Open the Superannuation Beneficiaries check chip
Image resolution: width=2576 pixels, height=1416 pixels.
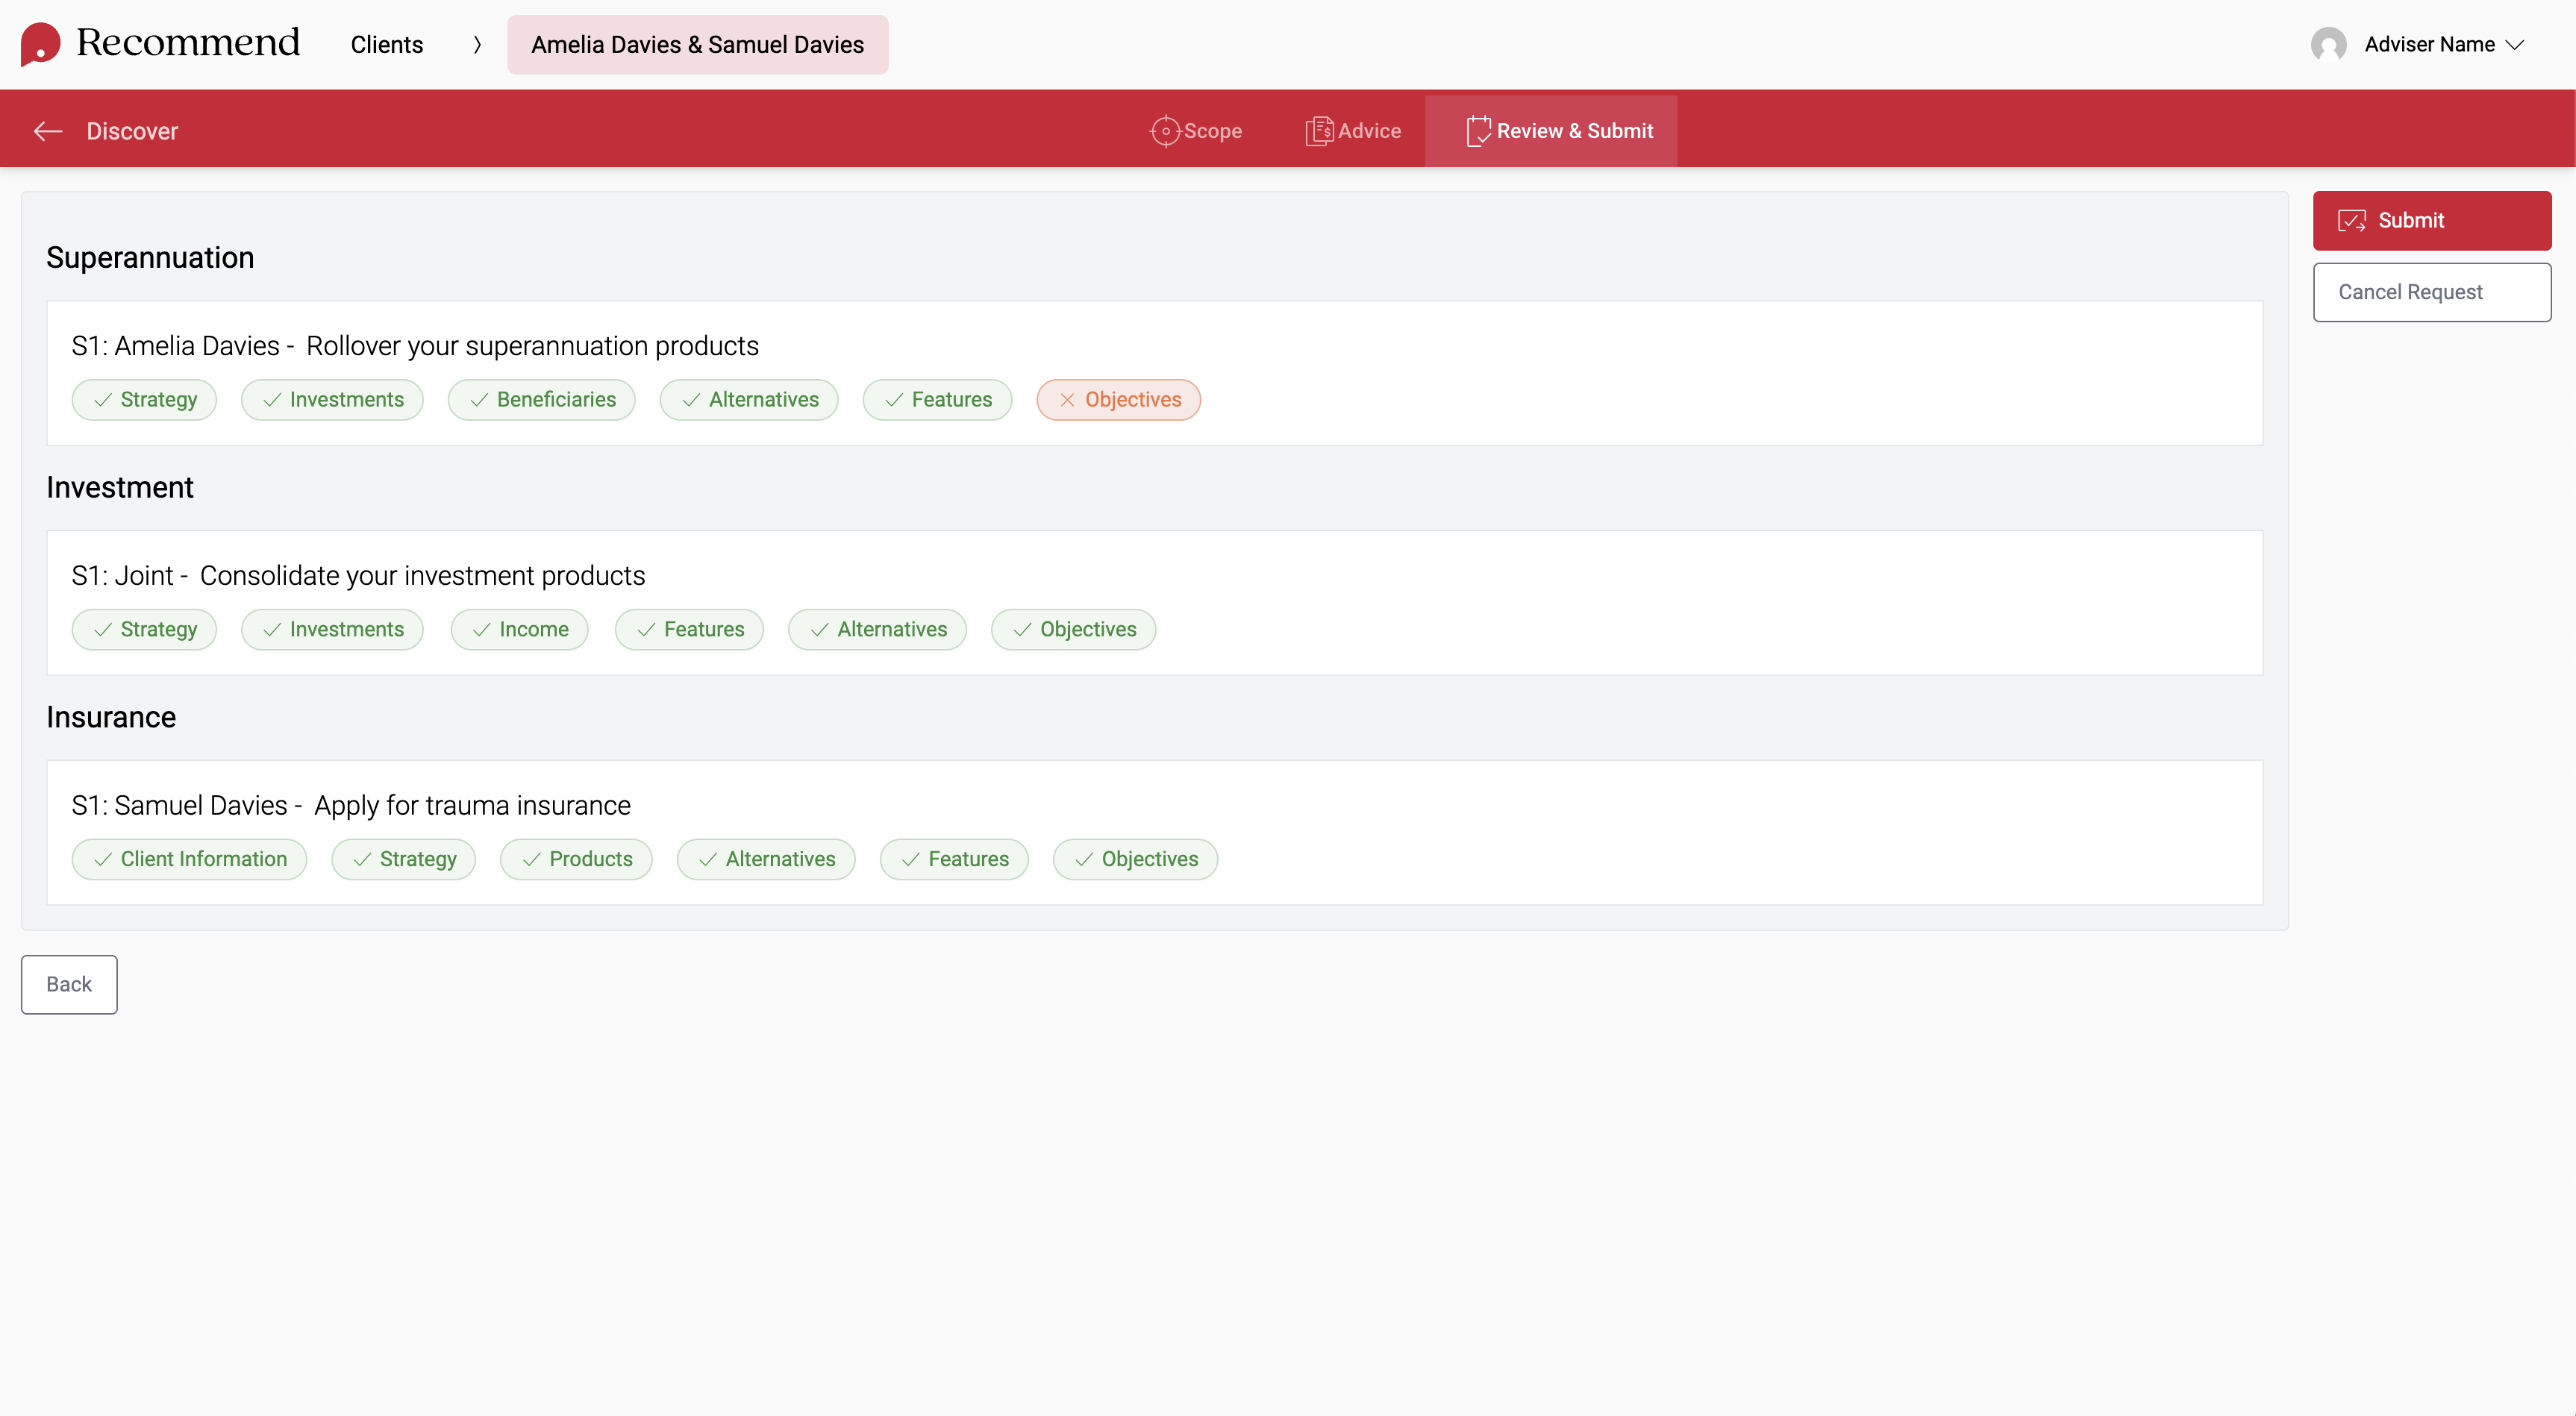[542, 400]
